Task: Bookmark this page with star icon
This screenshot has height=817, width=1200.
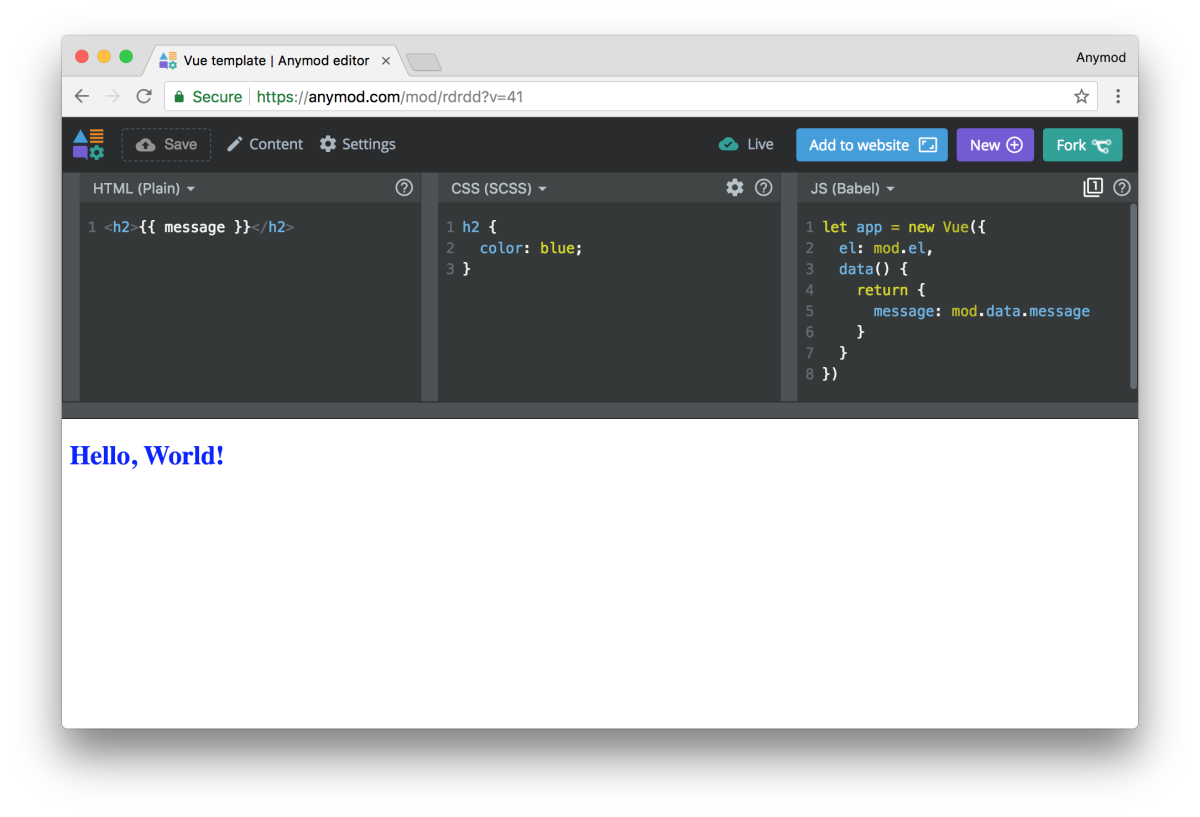Action: point(1081,97)
